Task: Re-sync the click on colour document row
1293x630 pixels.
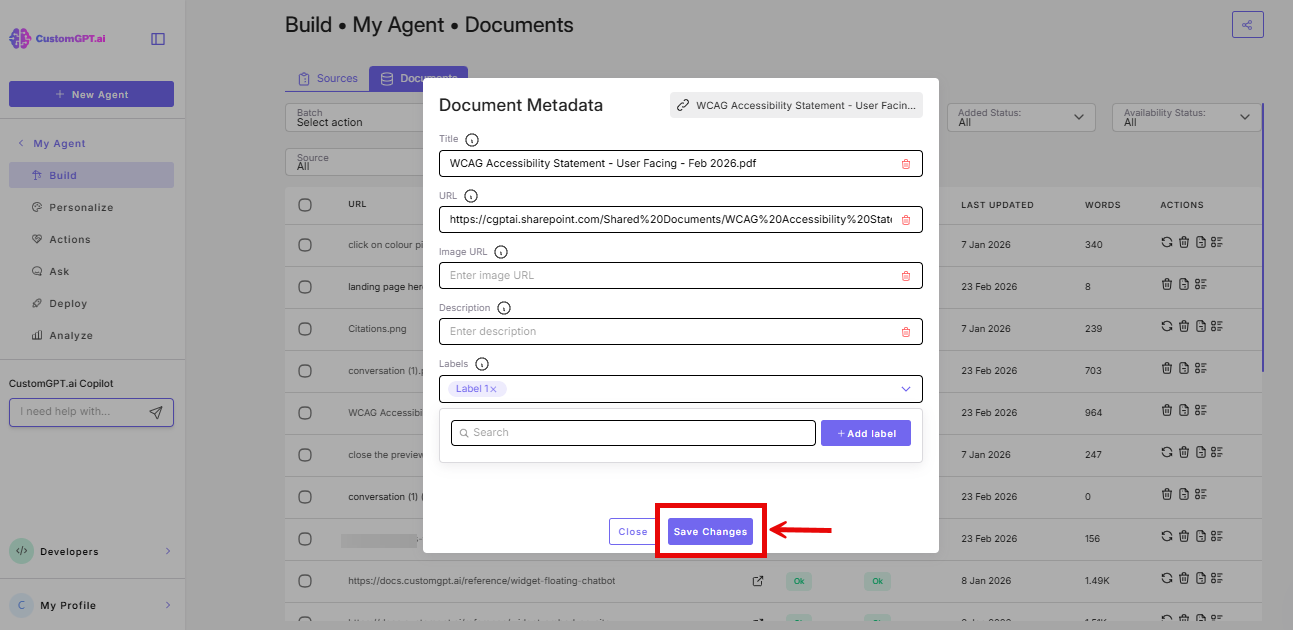Action: (x=1165, y=242)
